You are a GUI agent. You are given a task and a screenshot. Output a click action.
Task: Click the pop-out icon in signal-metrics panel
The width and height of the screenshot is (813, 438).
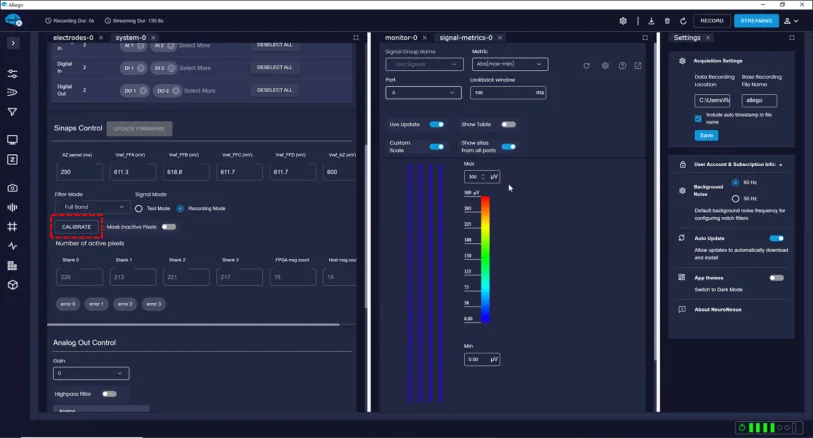coord(638,66)
